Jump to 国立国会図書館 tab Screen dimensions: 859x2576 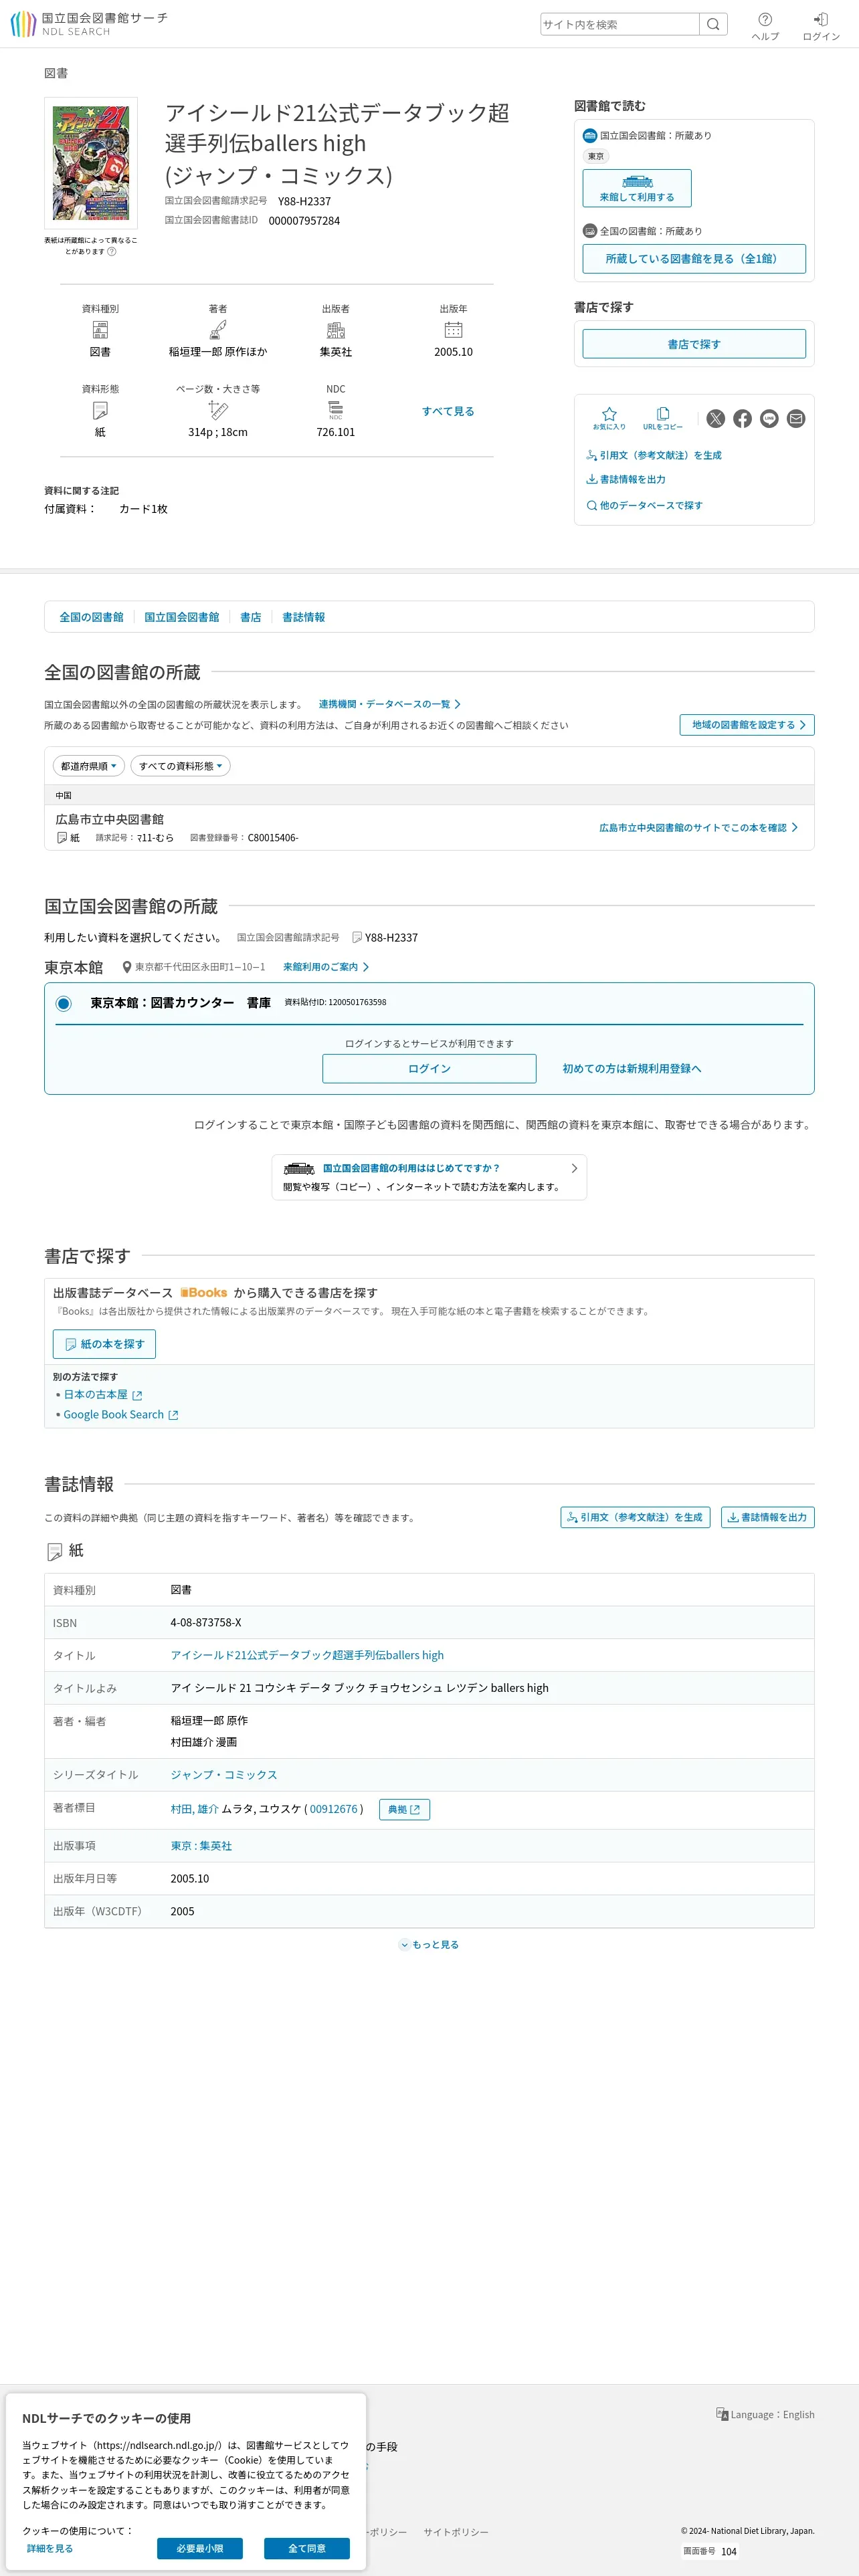tap(182, 617)
